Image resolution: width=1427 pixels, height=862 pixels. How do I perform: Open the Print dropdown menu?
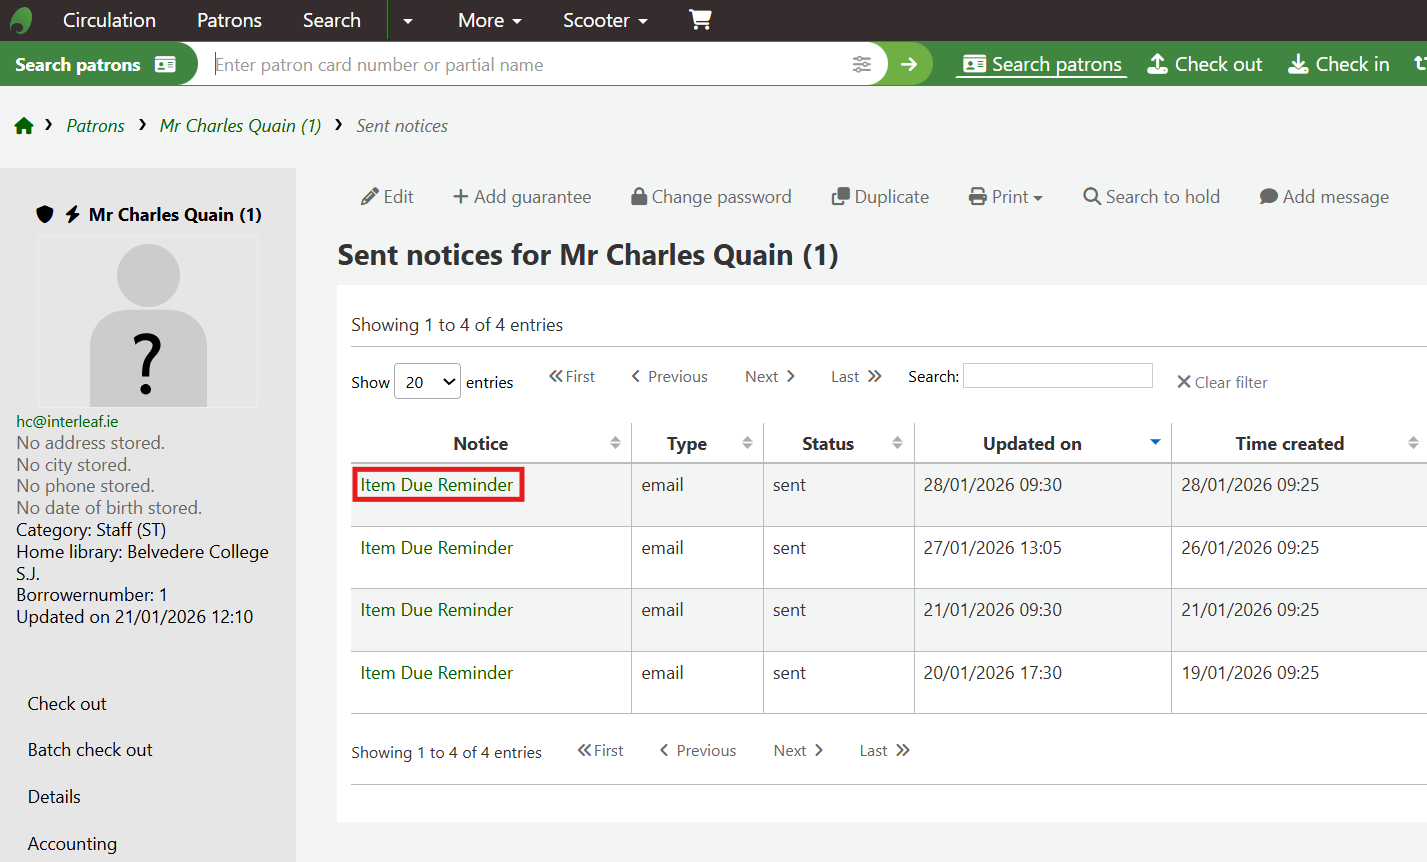1005,197
